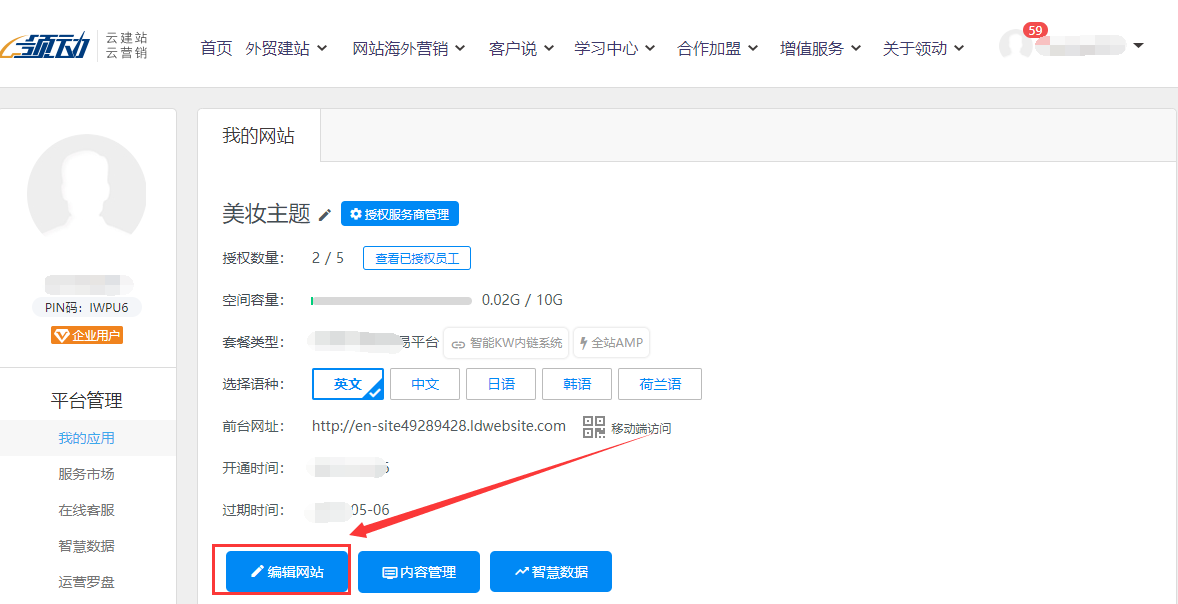Click the QR code icon for mobile access
The width and height of the screenshot is (1178, 604).
click(594, 427)
